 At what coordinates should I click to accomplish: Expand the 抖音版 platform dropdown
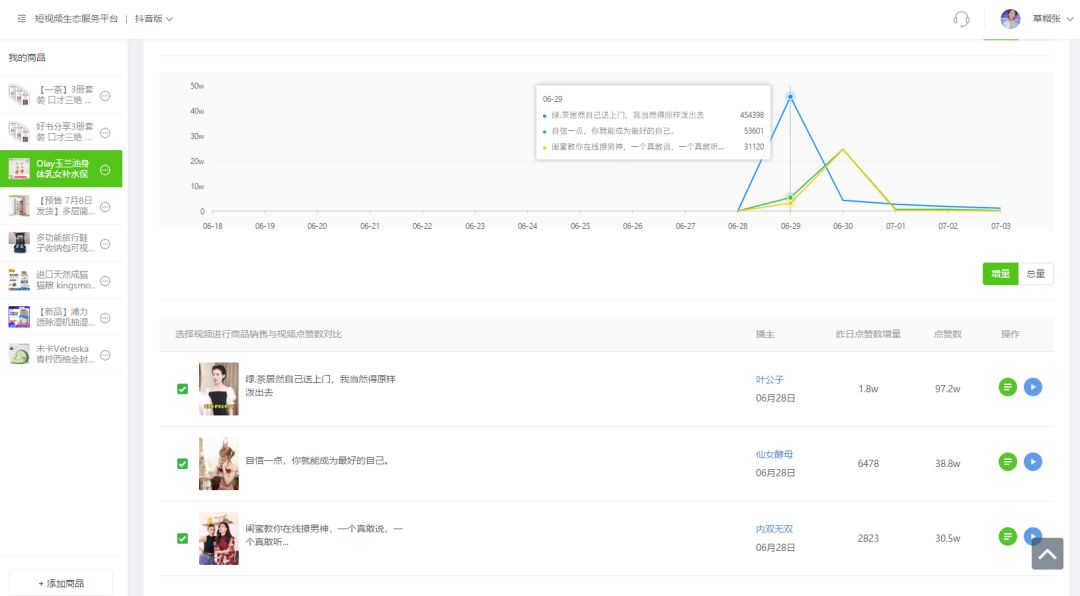point(154,19)
